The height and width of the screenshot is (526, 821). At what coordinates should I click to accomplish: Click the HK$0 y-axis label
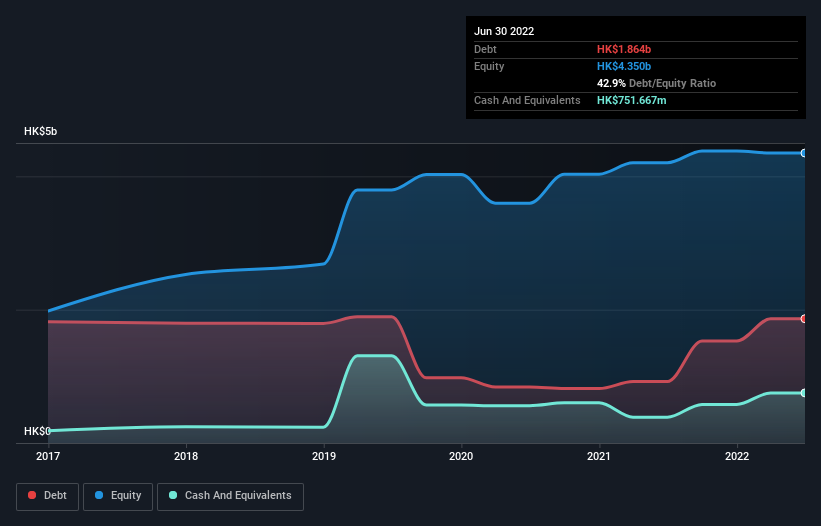pos(37,431)
